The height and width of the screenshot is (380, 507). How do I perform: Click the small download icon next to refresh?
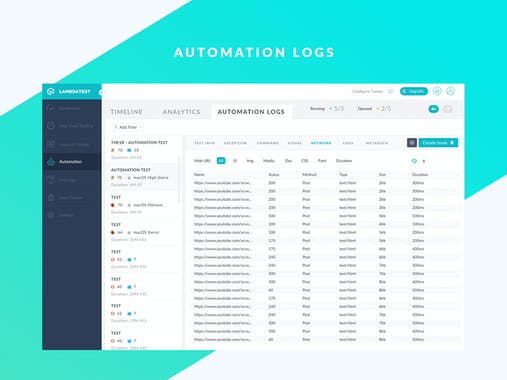point(424,161)
